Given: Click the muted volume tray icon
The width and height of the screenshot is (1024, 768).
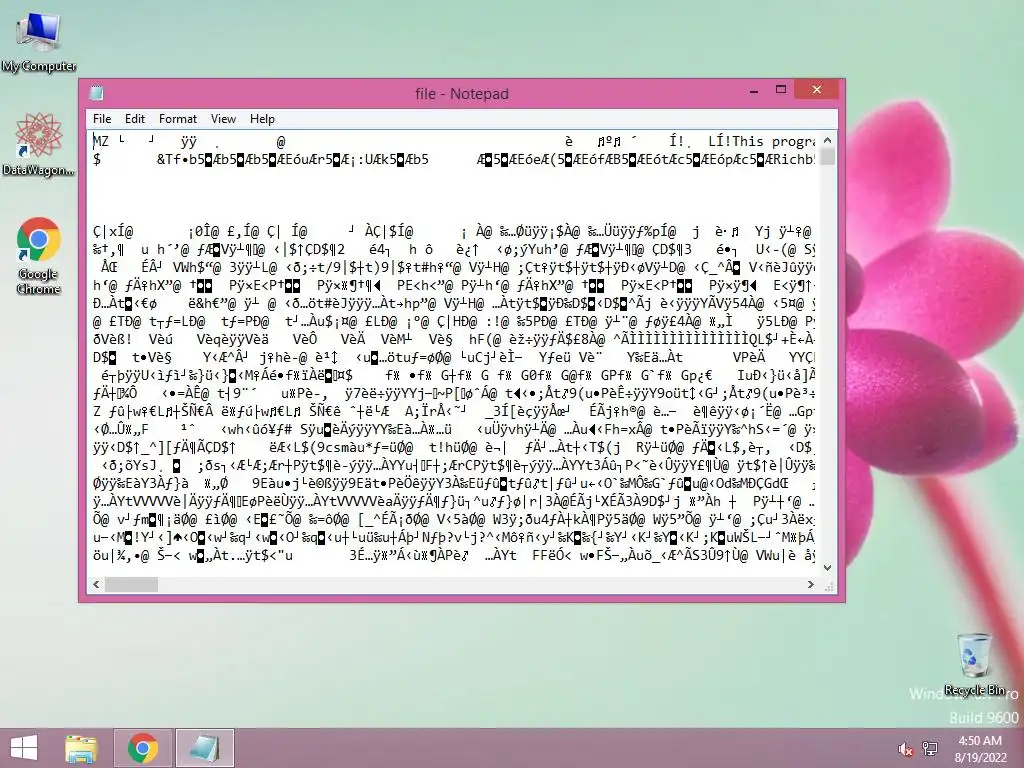Looking at the screenshot, I should pos(905,749).
